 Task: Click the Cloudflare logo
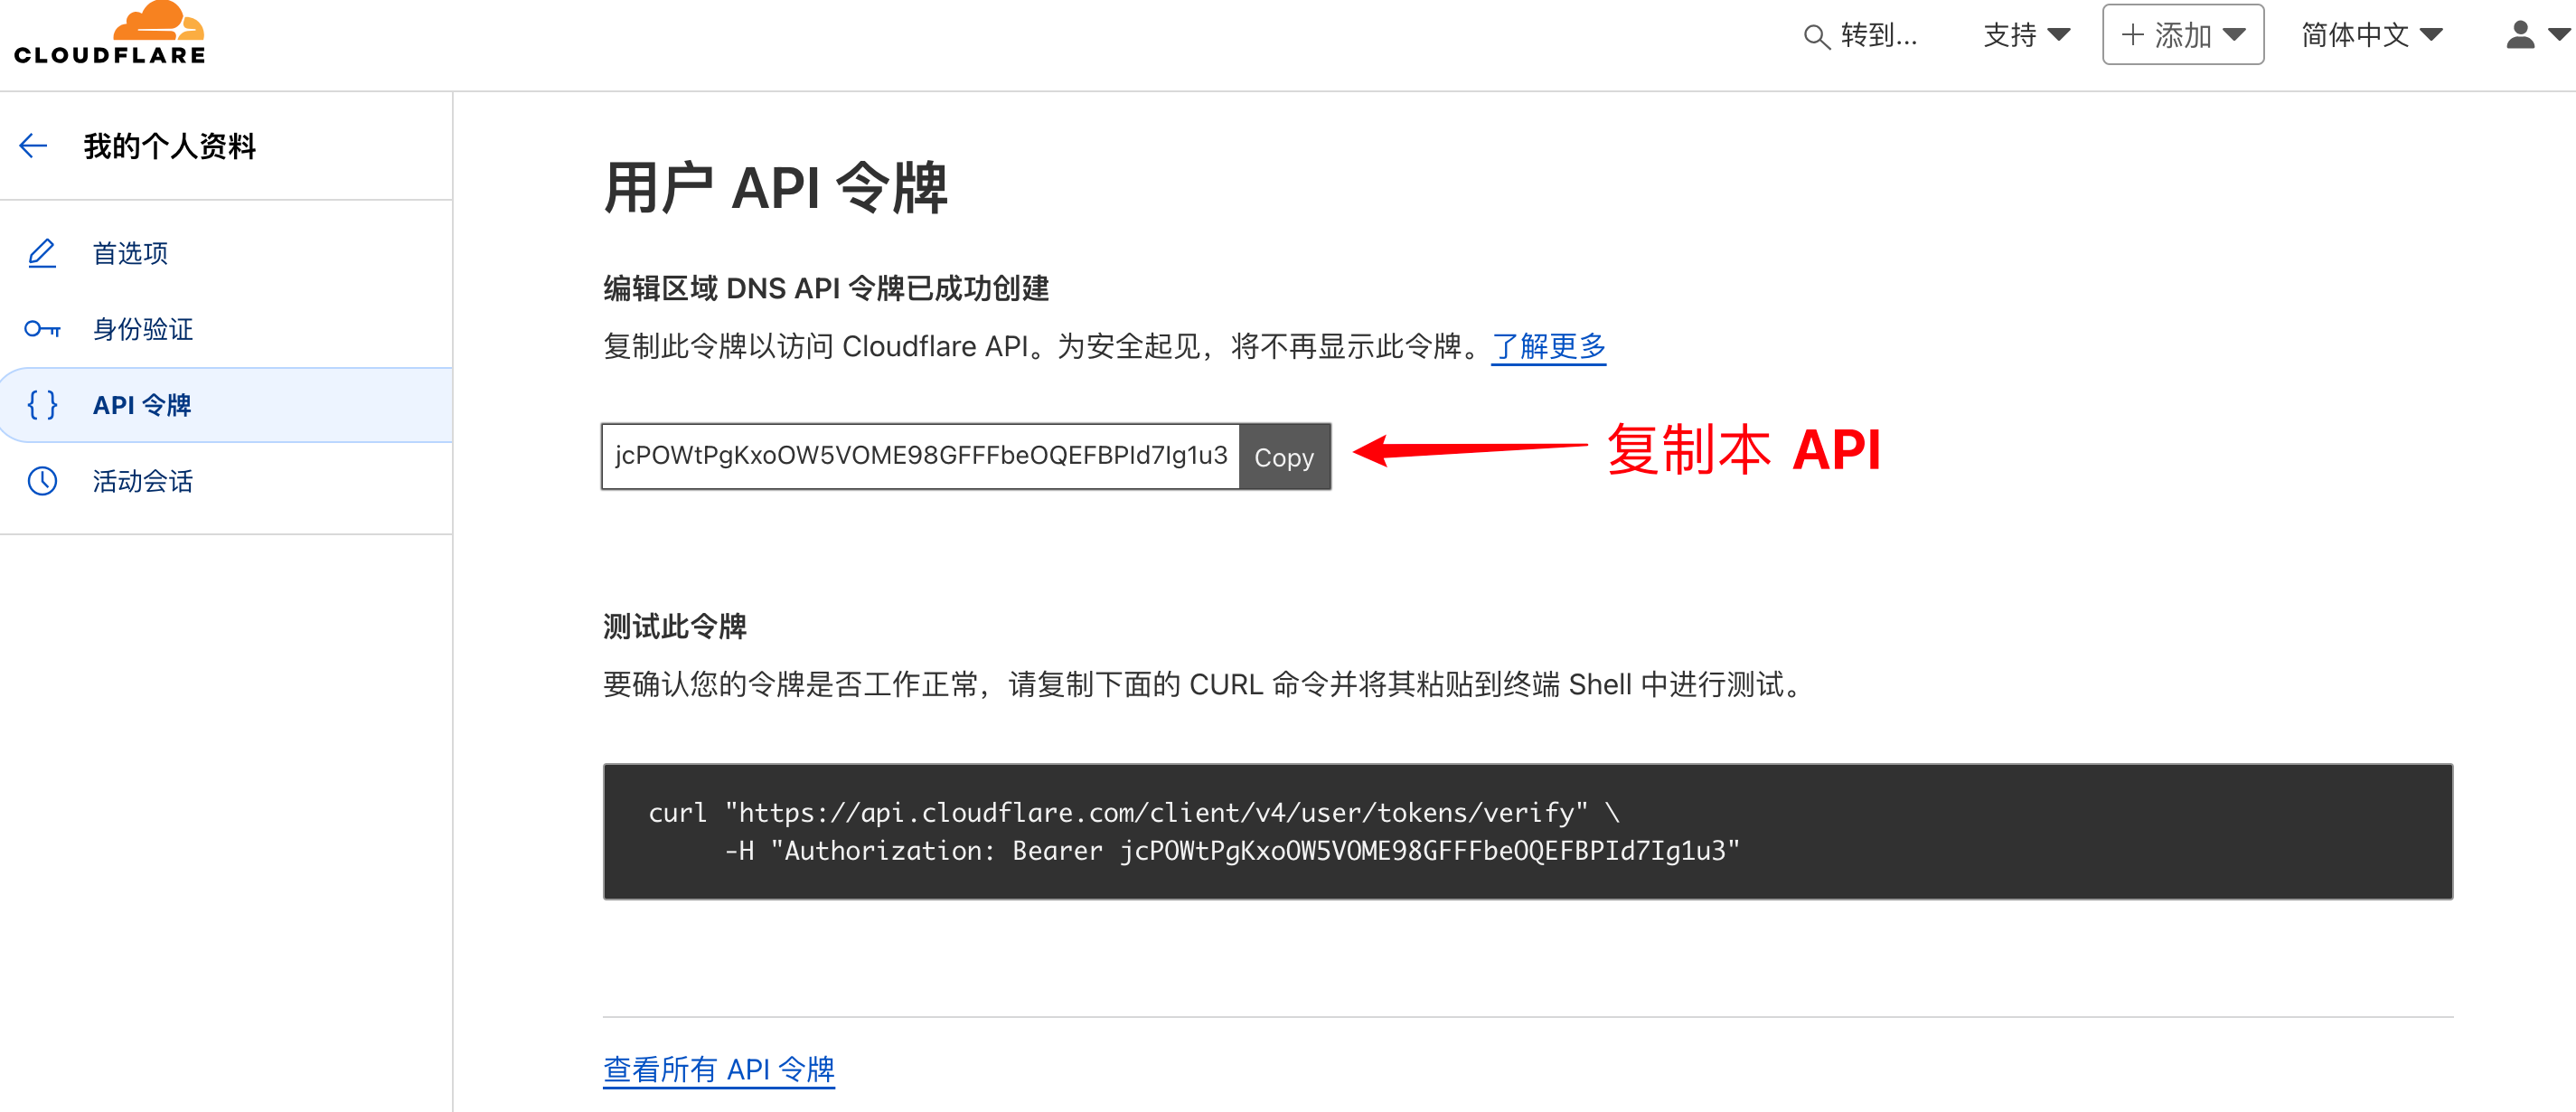(x=109, y=33)
